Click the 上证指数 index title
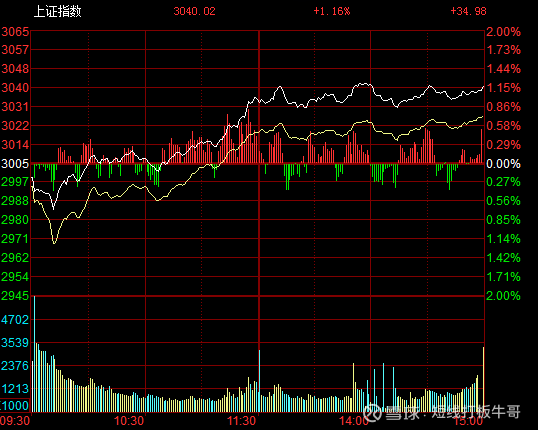This screenshot has height=430, width=538. (x=57, y=11)
